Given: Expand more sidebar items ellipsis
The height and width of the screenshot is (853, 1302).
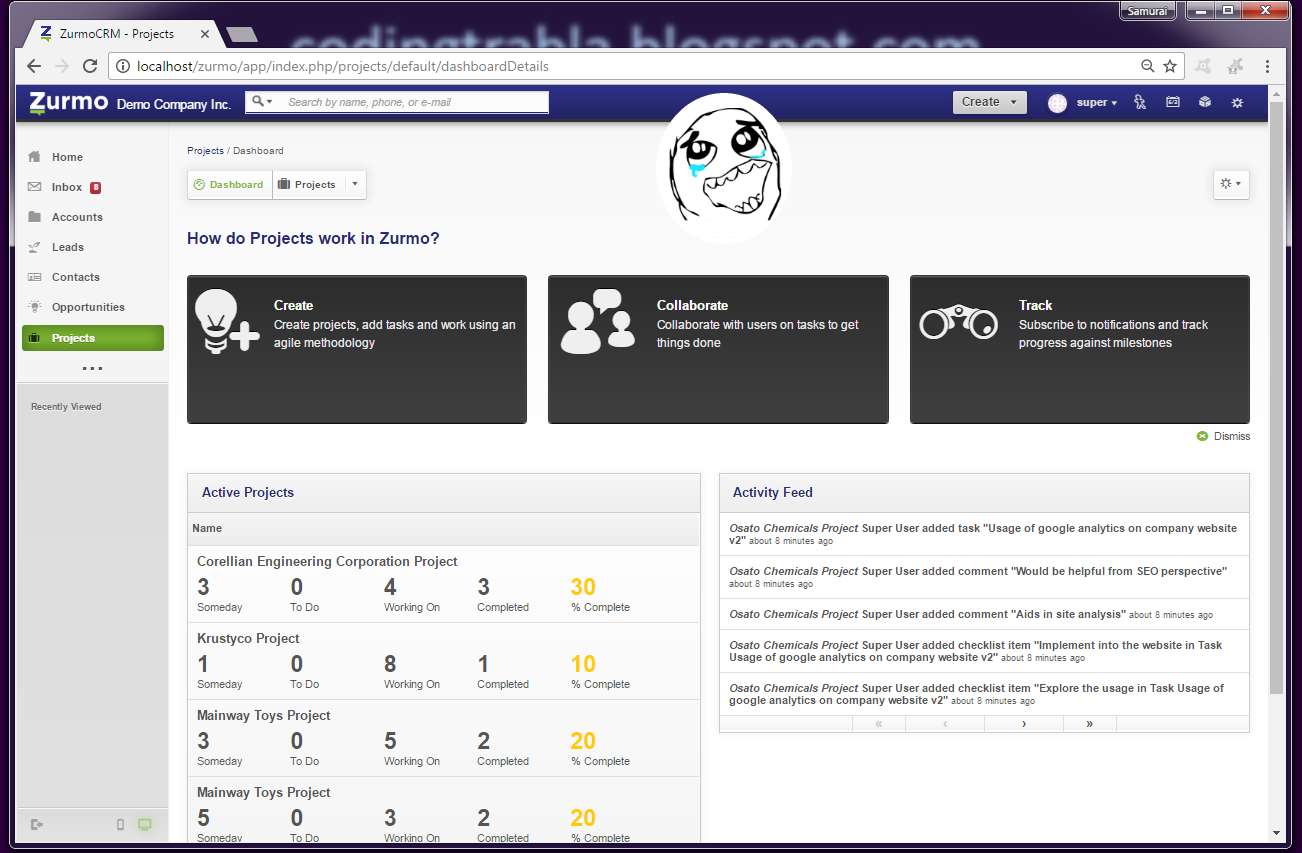Looking at the screenshot, I should (x=92, y=368).
